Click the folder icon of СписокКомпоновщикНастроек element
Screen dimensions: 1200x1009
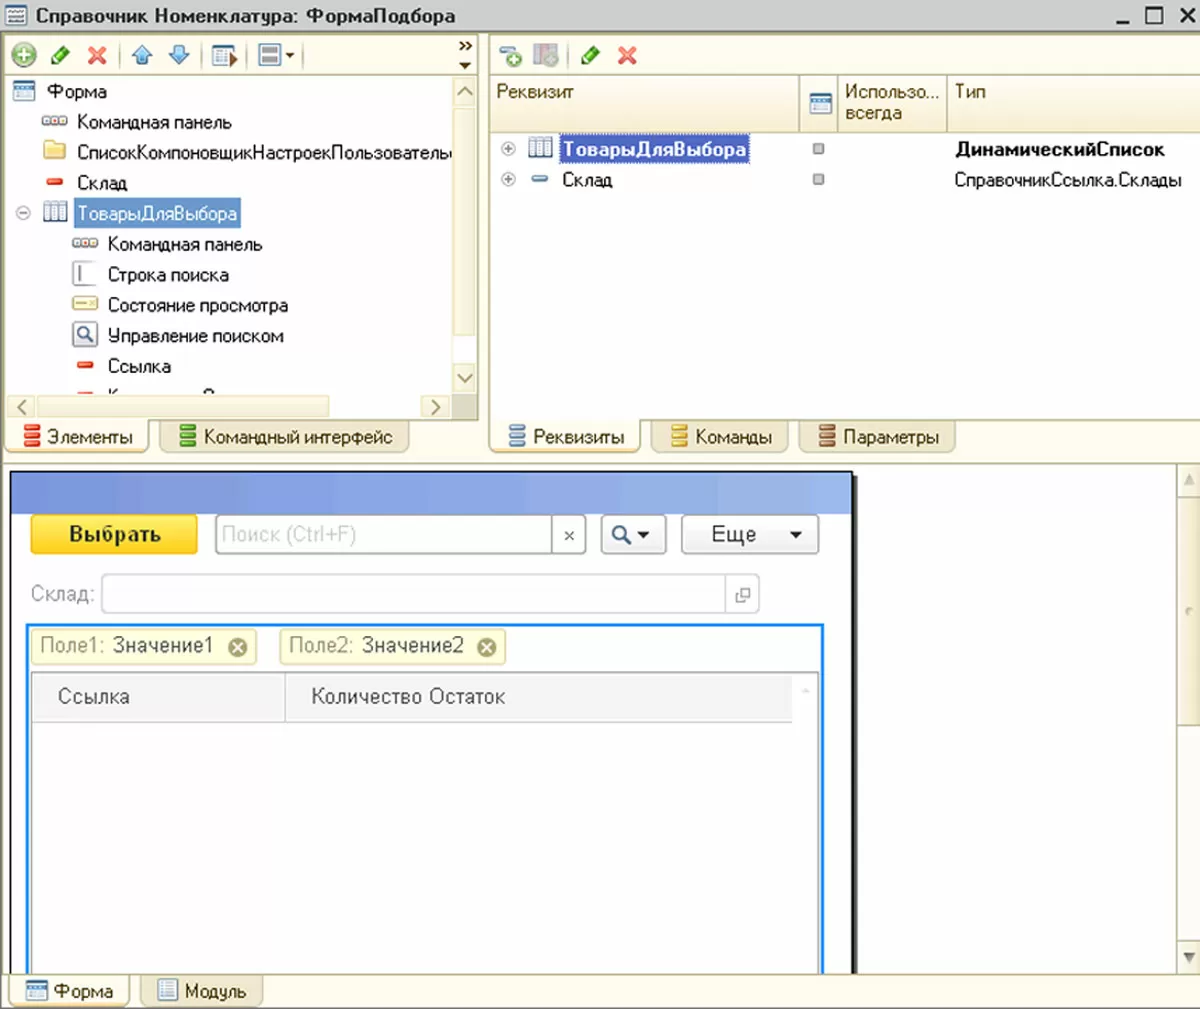click(55, 152)
